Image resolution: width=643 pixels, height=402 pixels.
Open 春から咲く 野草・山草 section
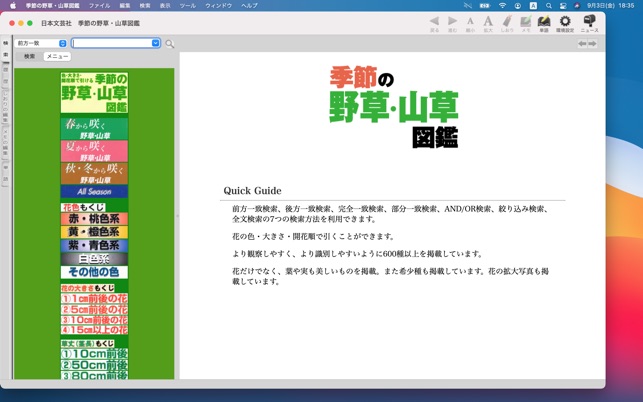[94, 128]
